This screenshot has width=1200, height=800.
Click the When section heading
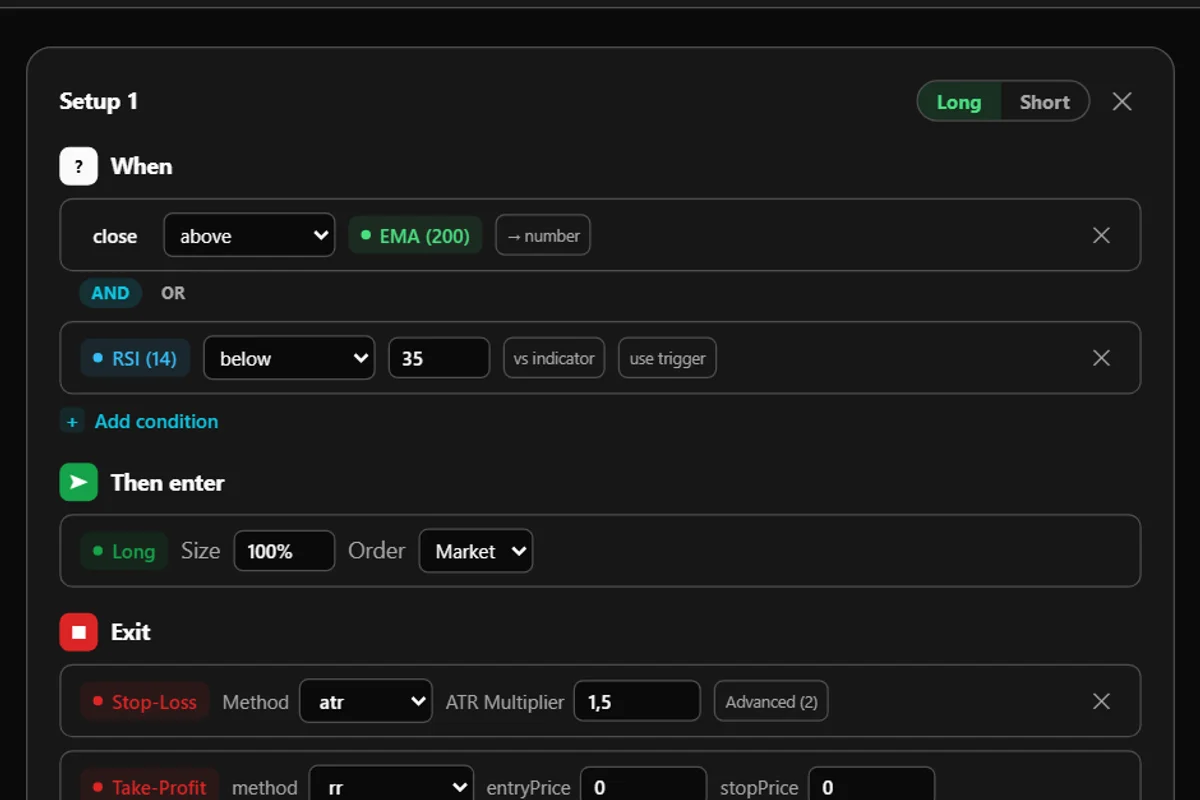click(x=141, y=166)
